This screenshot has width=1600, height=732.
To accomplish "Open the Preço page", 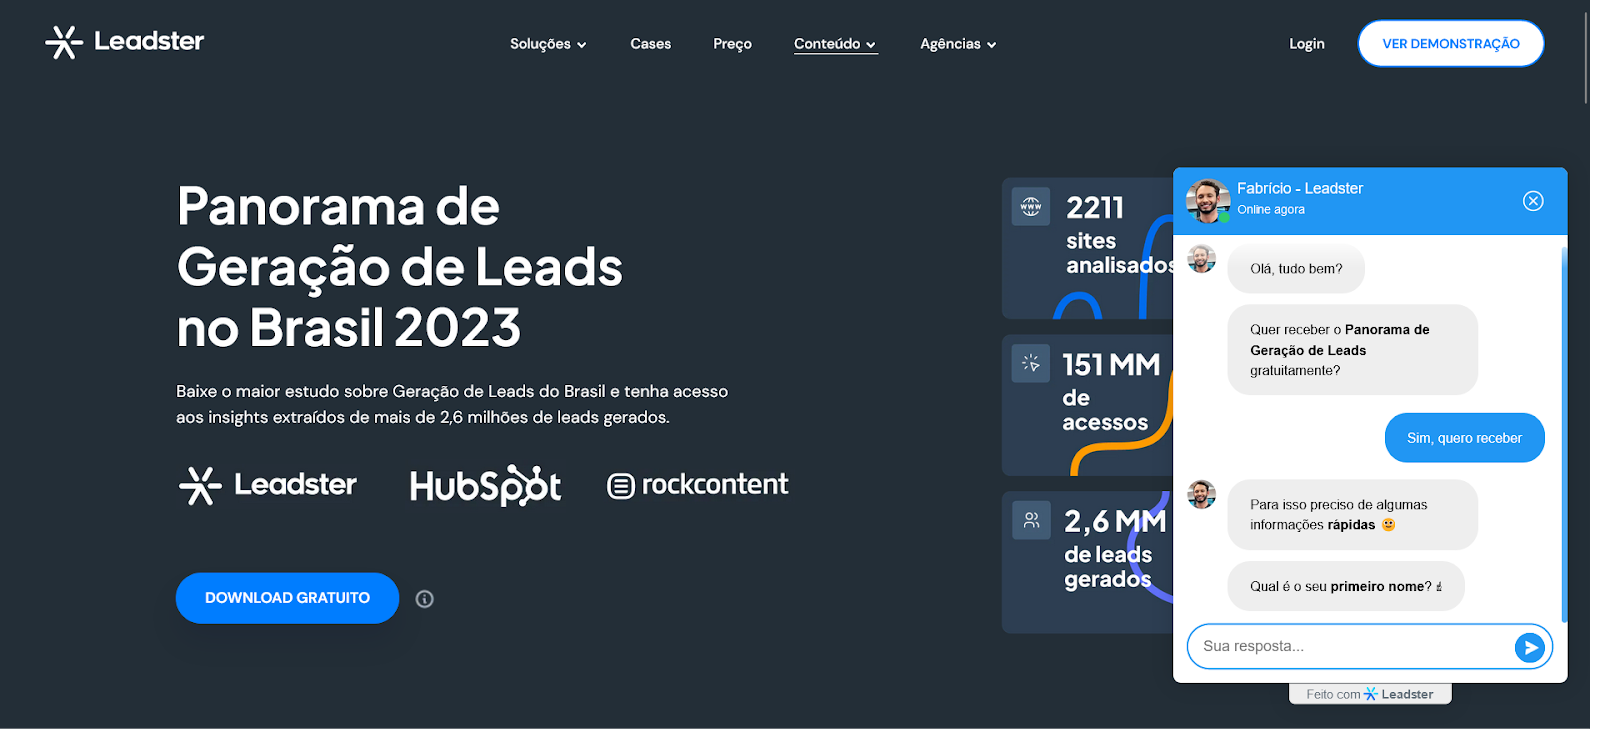I will 732,44.
